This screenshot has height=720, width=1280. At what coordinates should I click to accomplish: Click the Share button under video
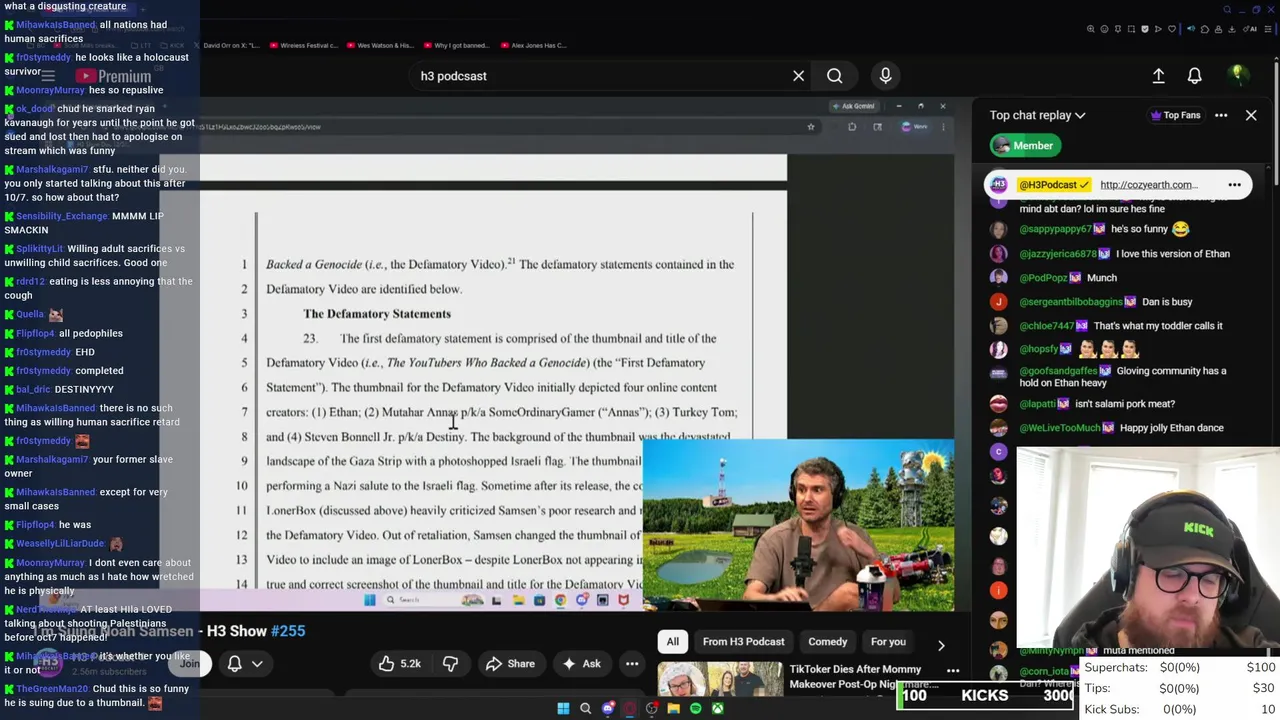(510, 663)
